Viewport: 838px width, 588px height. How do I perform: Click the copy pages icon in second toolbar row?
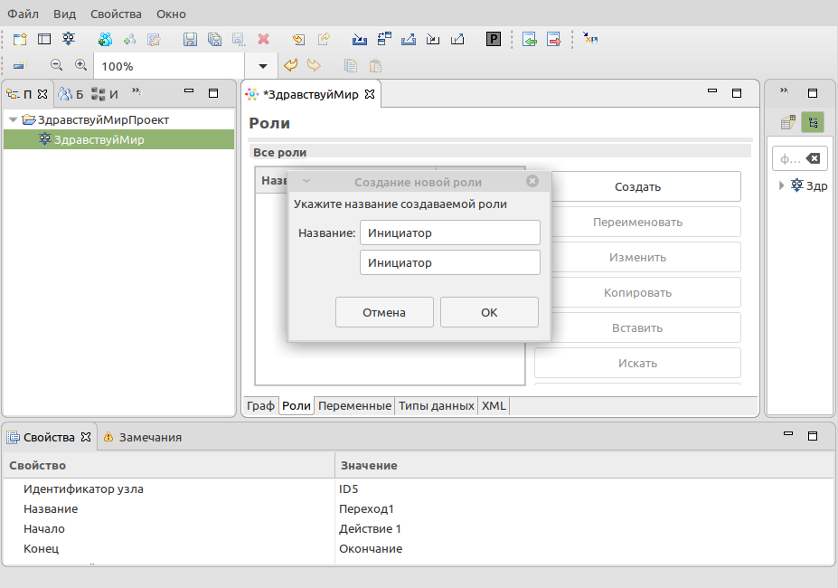[351, 66]
